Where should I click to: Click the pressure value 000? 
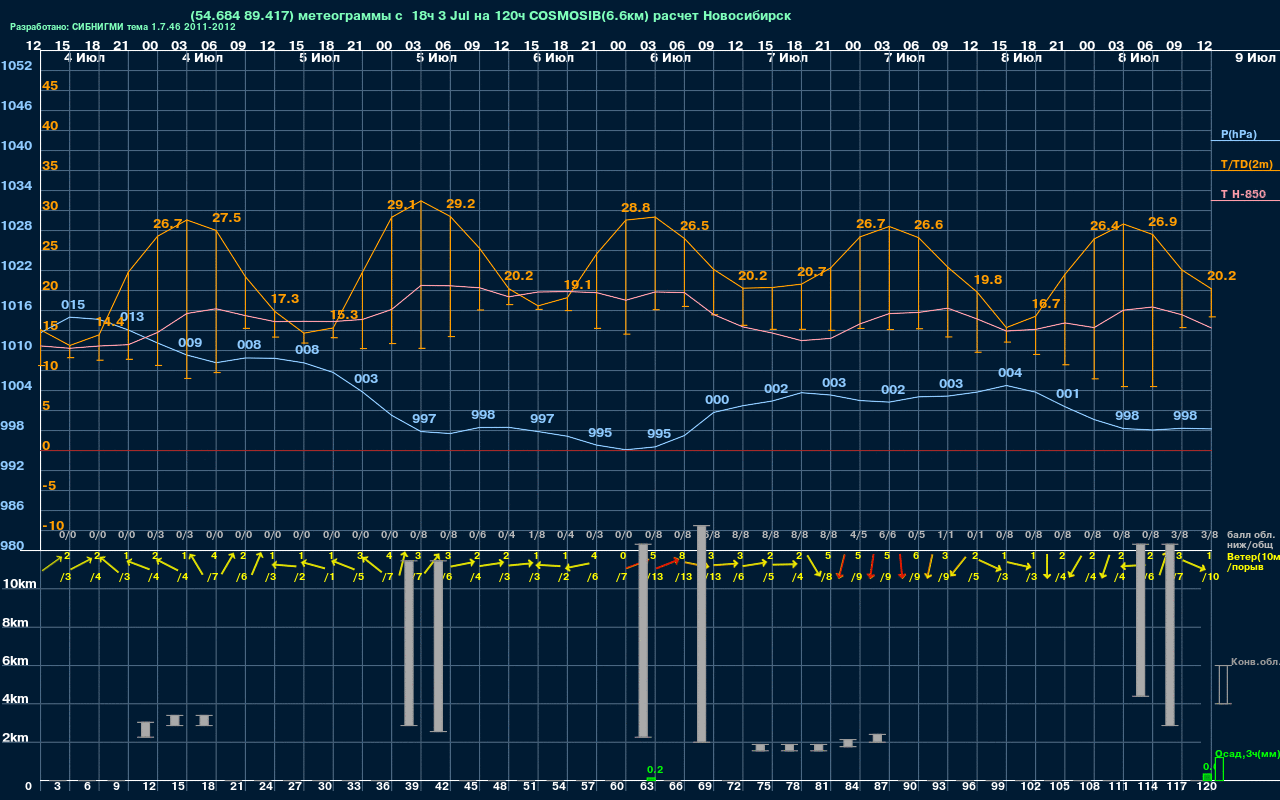[x=717, y=399]
